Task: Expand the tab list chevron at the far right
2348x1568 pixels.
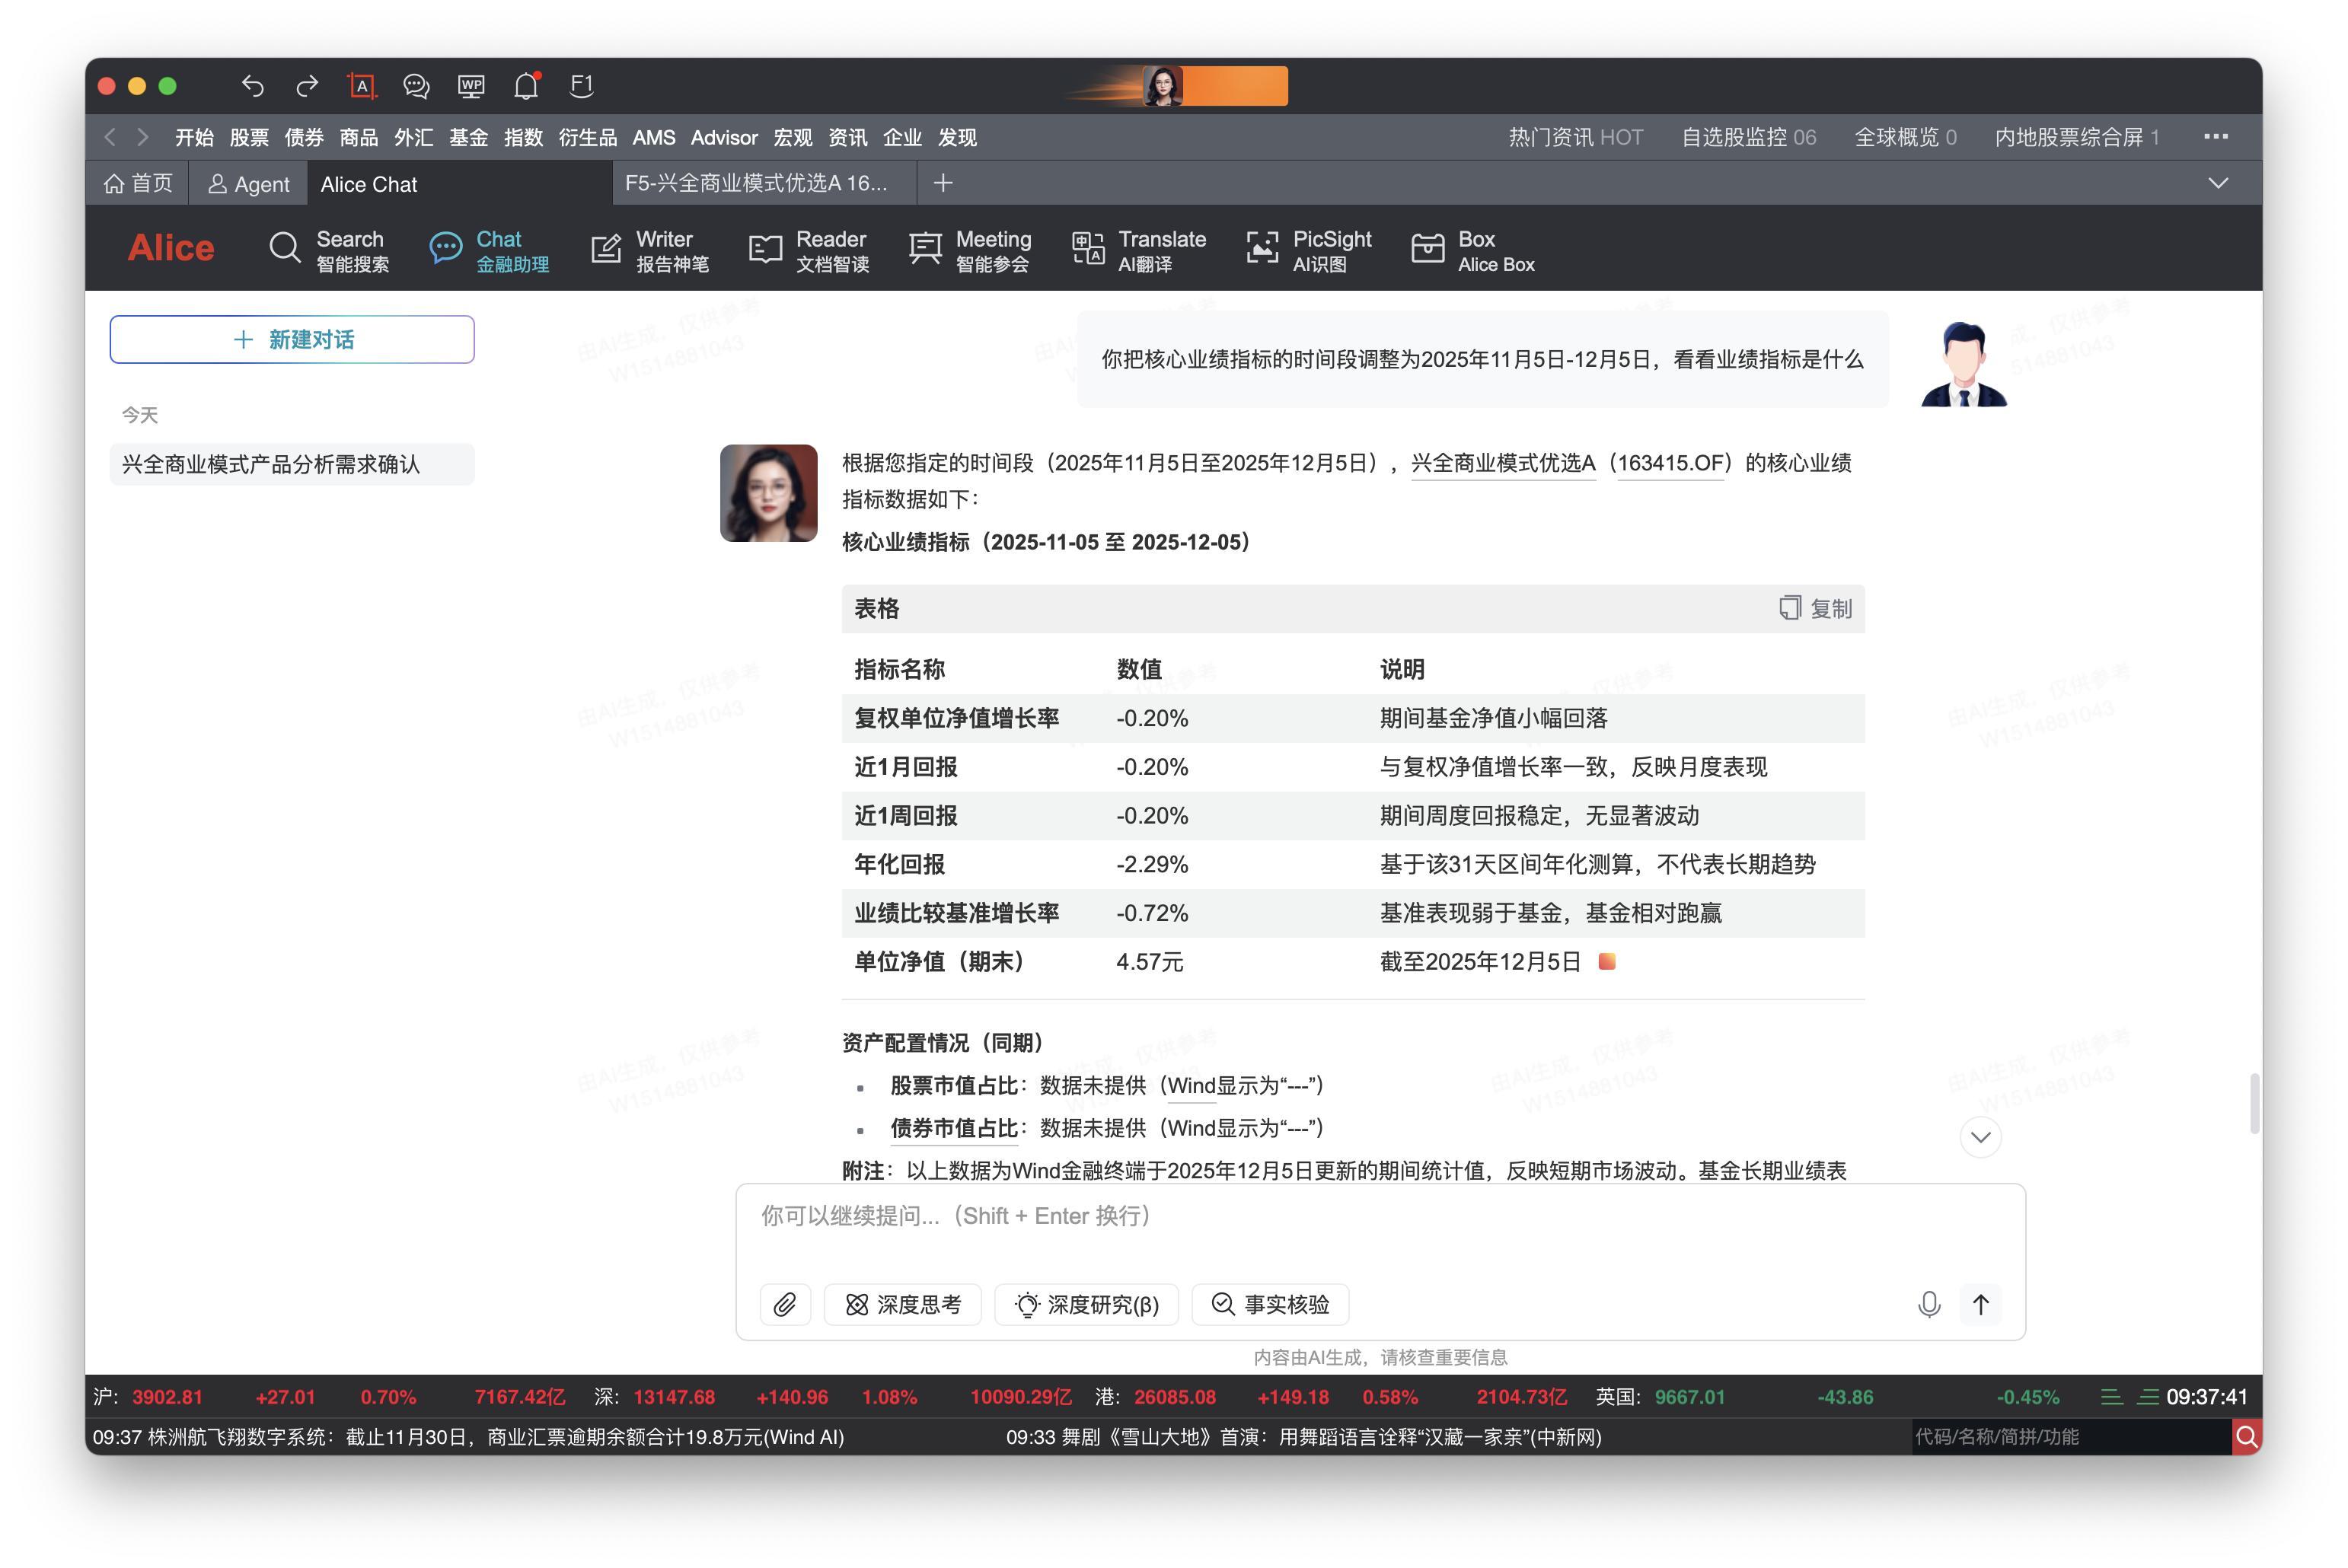Action: click(2217, 183)
